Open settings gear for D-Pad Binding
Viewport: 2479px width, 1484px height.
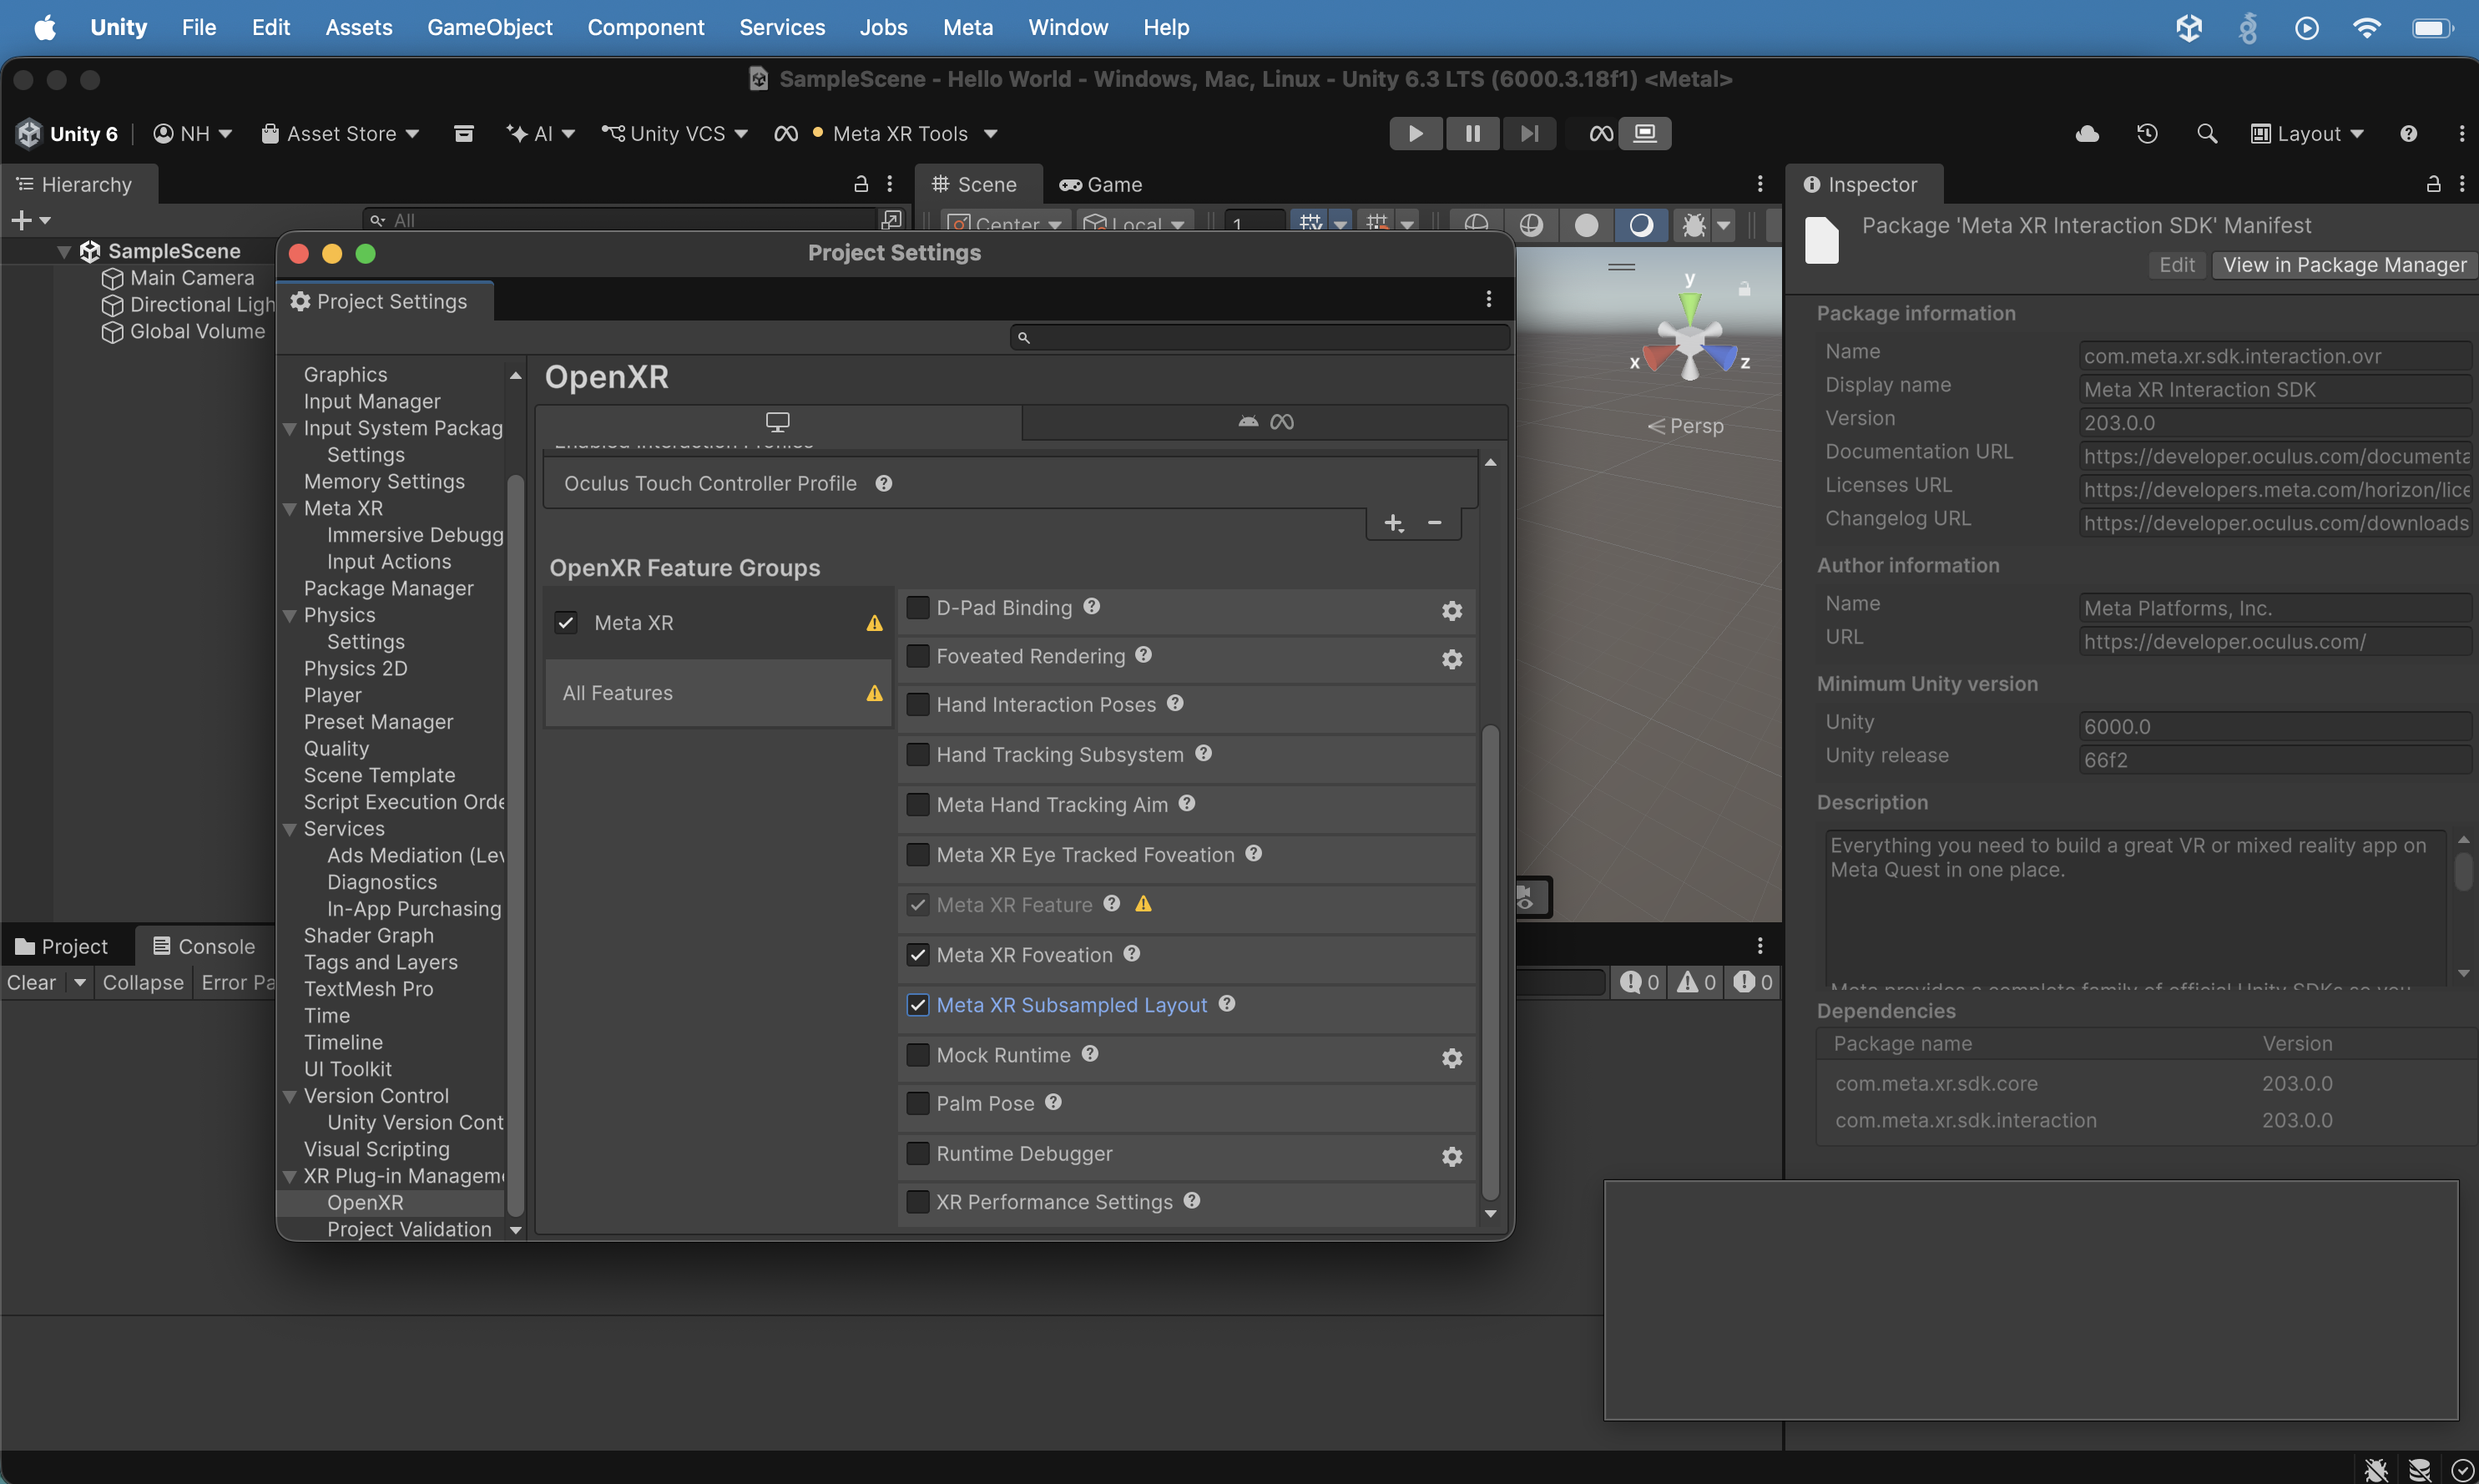pos(1452,610)
